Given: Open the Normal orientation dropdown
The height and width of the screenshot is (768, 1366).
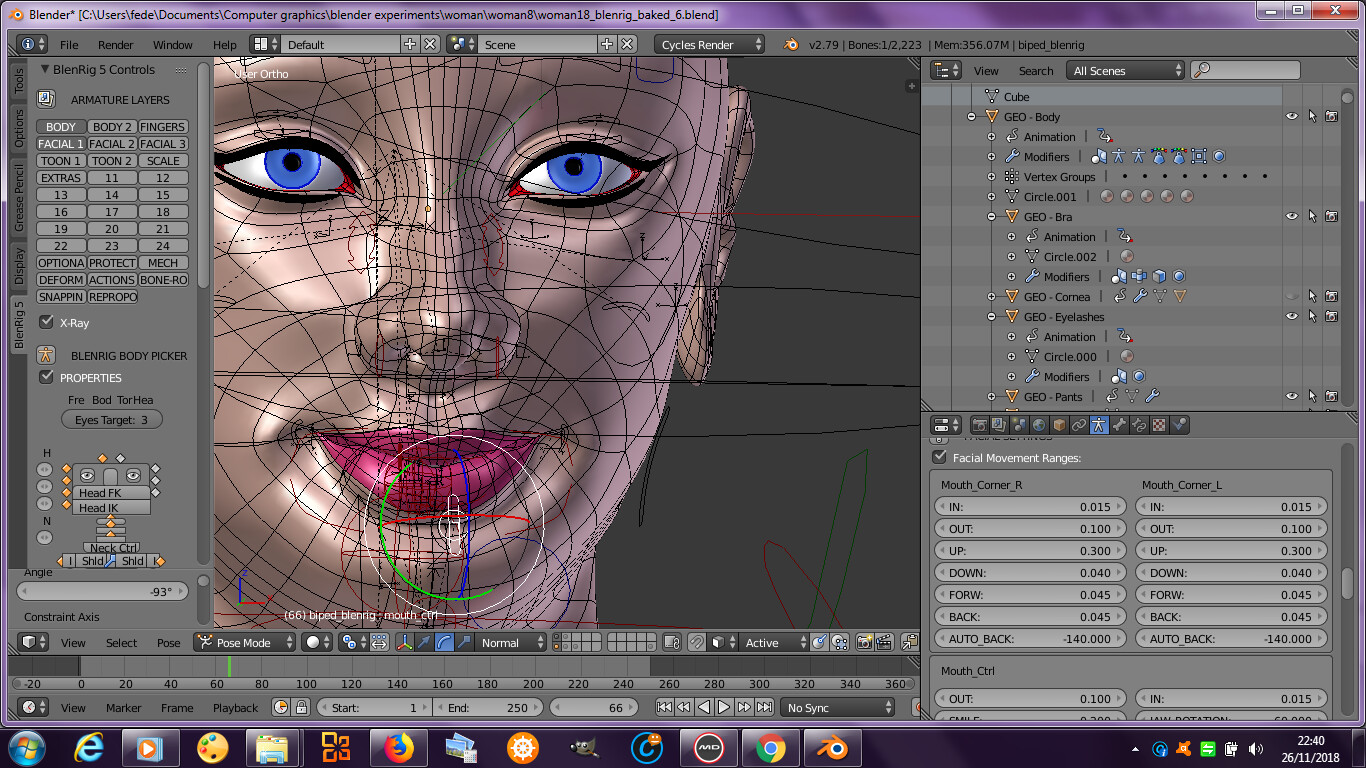Looking at the screenshot, I should click(x=510, y=643).
